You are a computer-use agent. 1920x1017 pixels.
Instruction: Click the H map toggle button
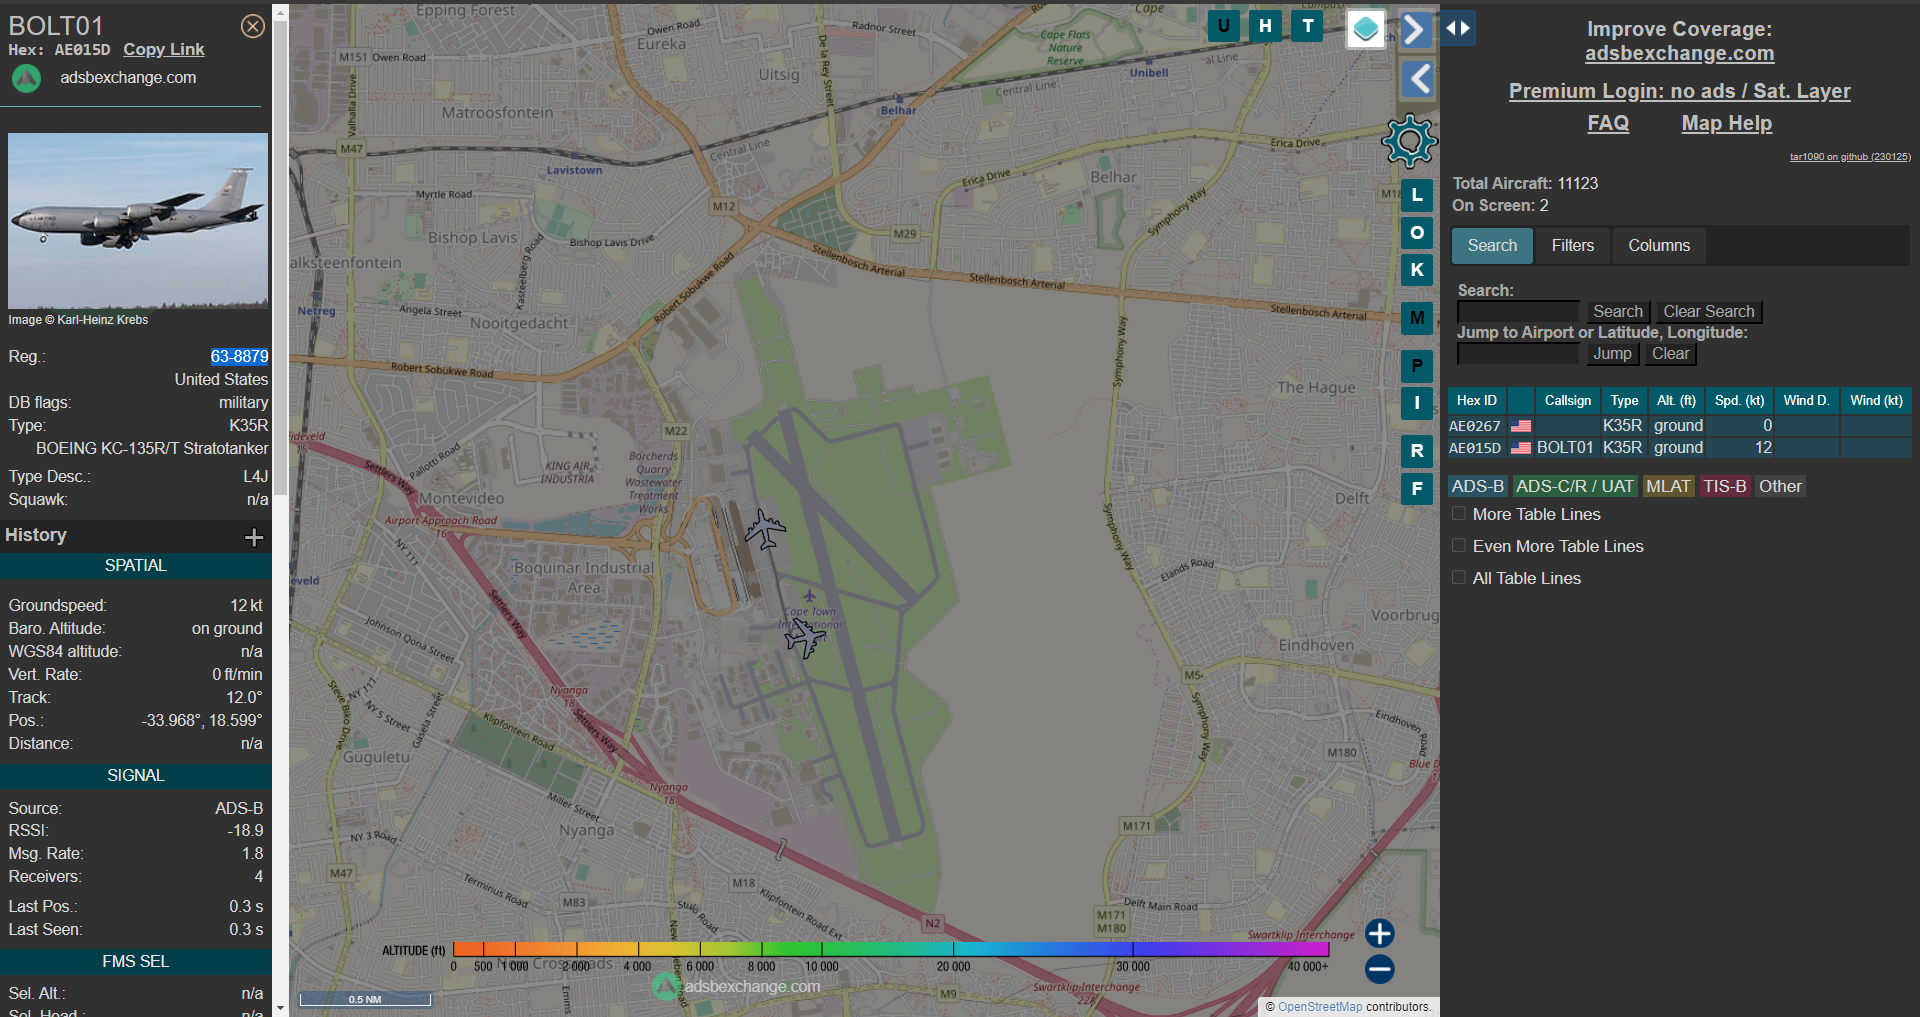tap(1265, 26)
